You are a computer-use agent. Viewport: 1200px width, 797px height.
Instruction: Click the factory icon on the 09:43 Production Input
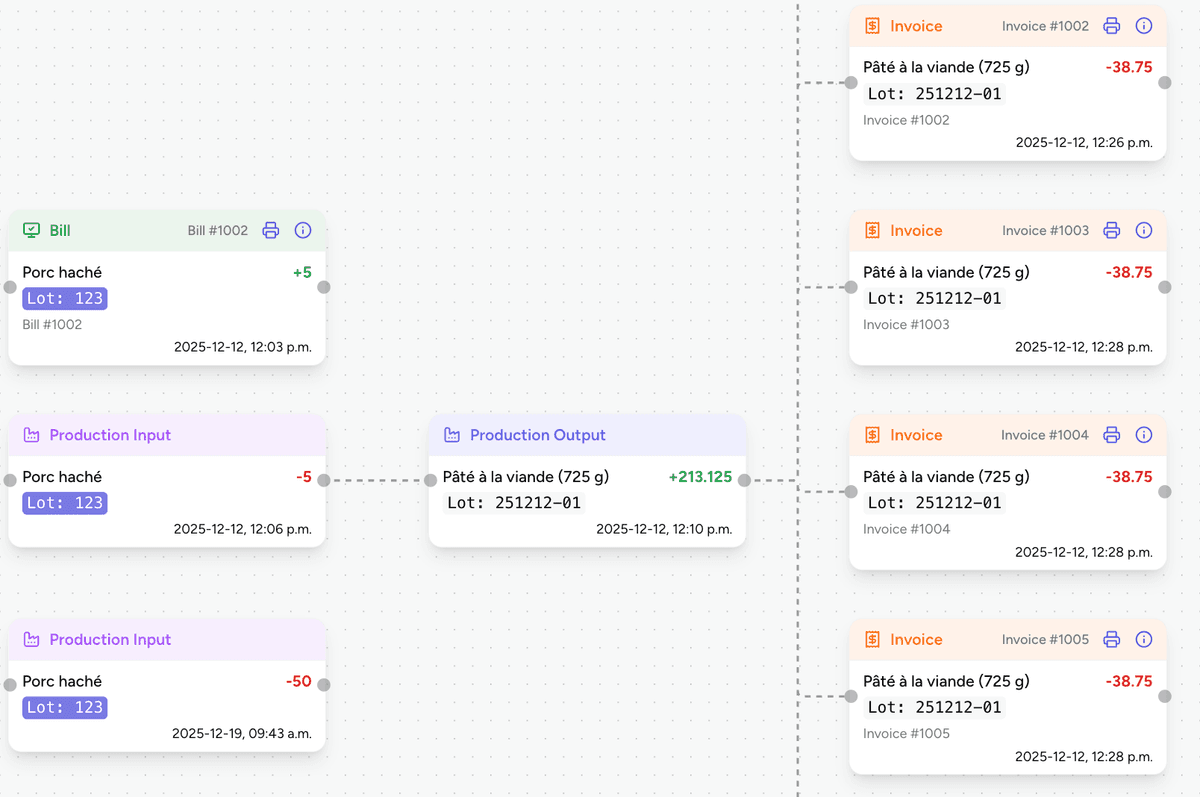(x=31, y=639)
